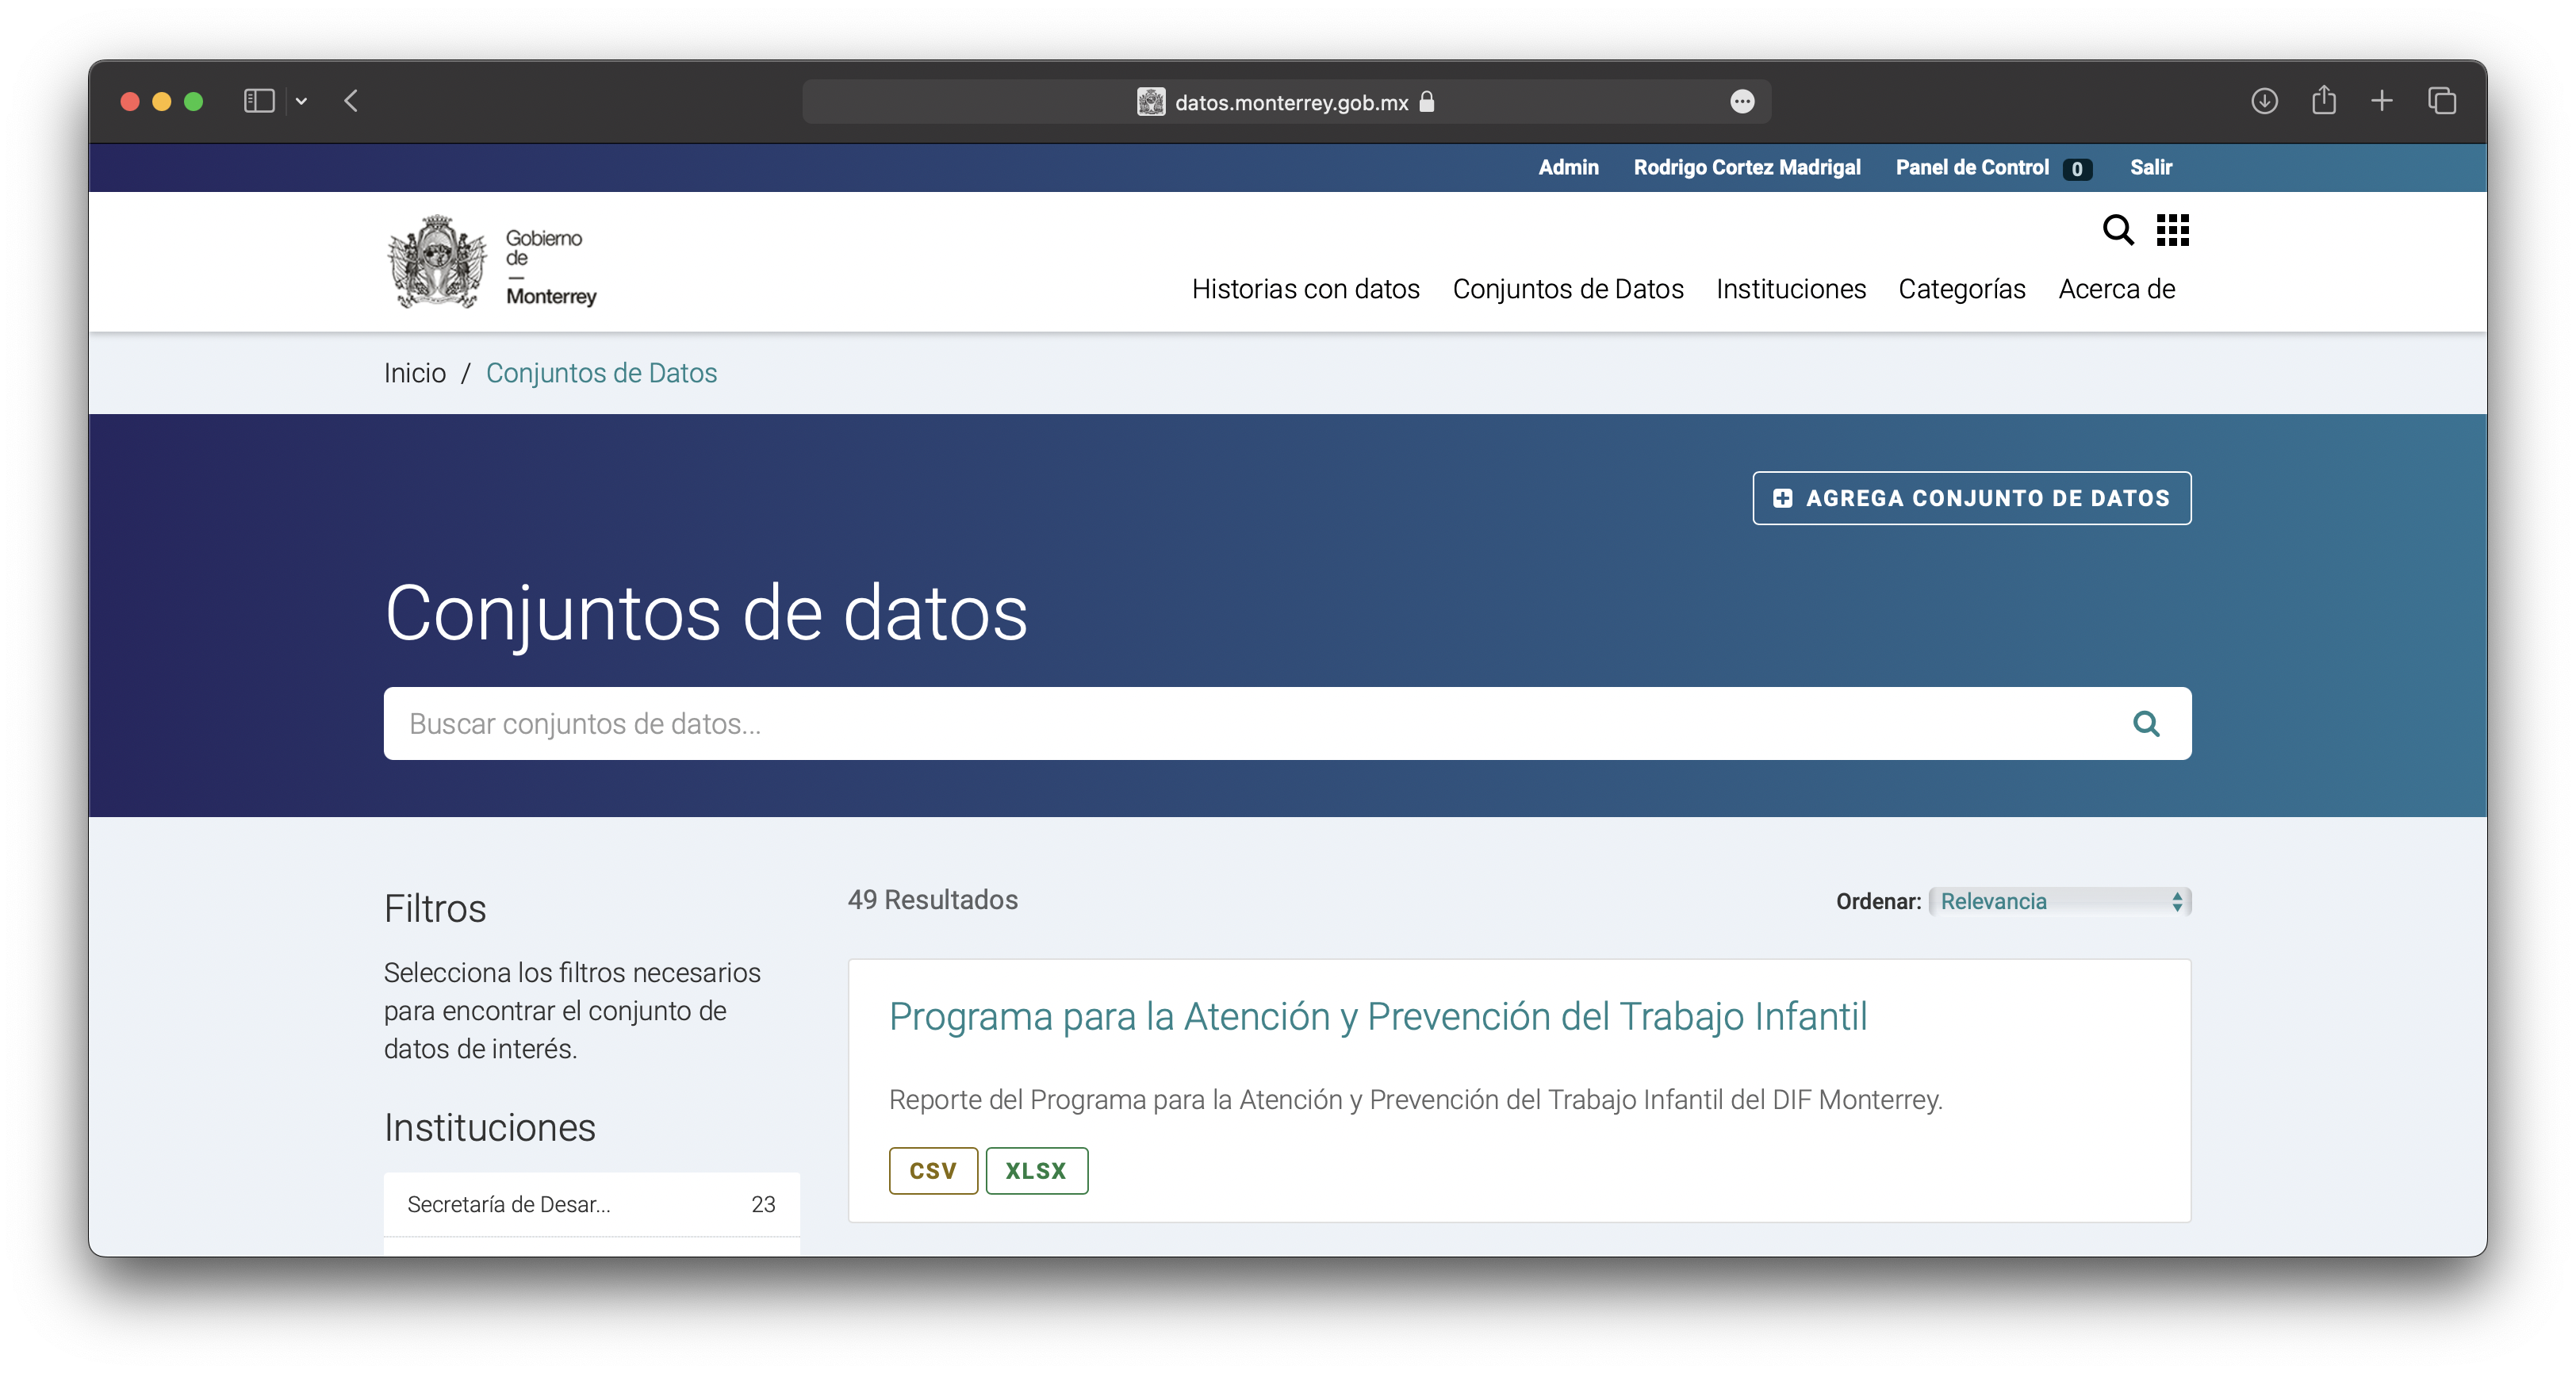The height and width of the screenshot is (1374, 2576).
Task: Click the Instituciones filter heading
Action: click(x=490, y=1127)
